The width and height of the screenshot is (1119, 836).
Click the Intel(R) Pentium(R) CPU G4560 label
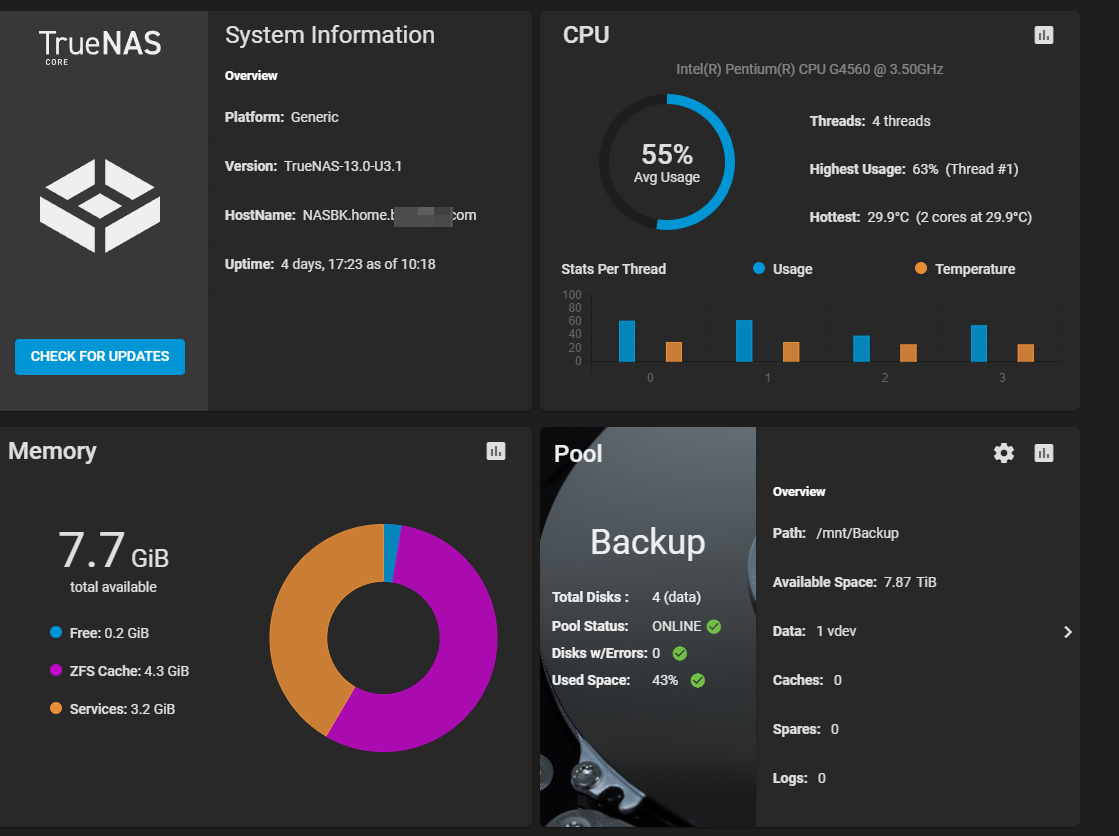pos(809,69)
